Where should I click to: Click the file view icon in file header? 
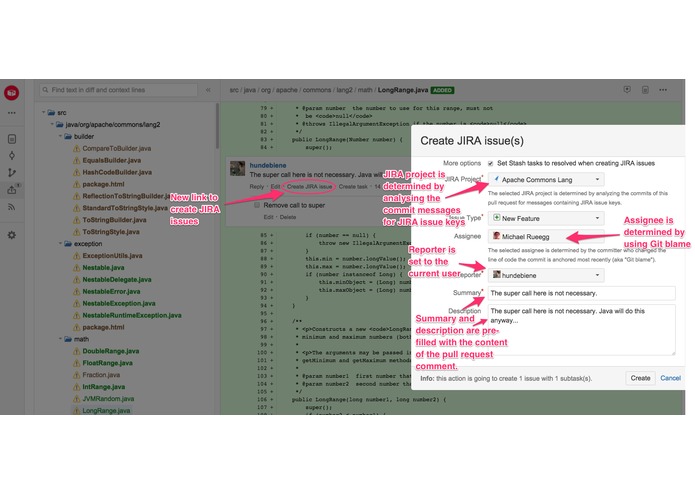(x=645, y=90)
